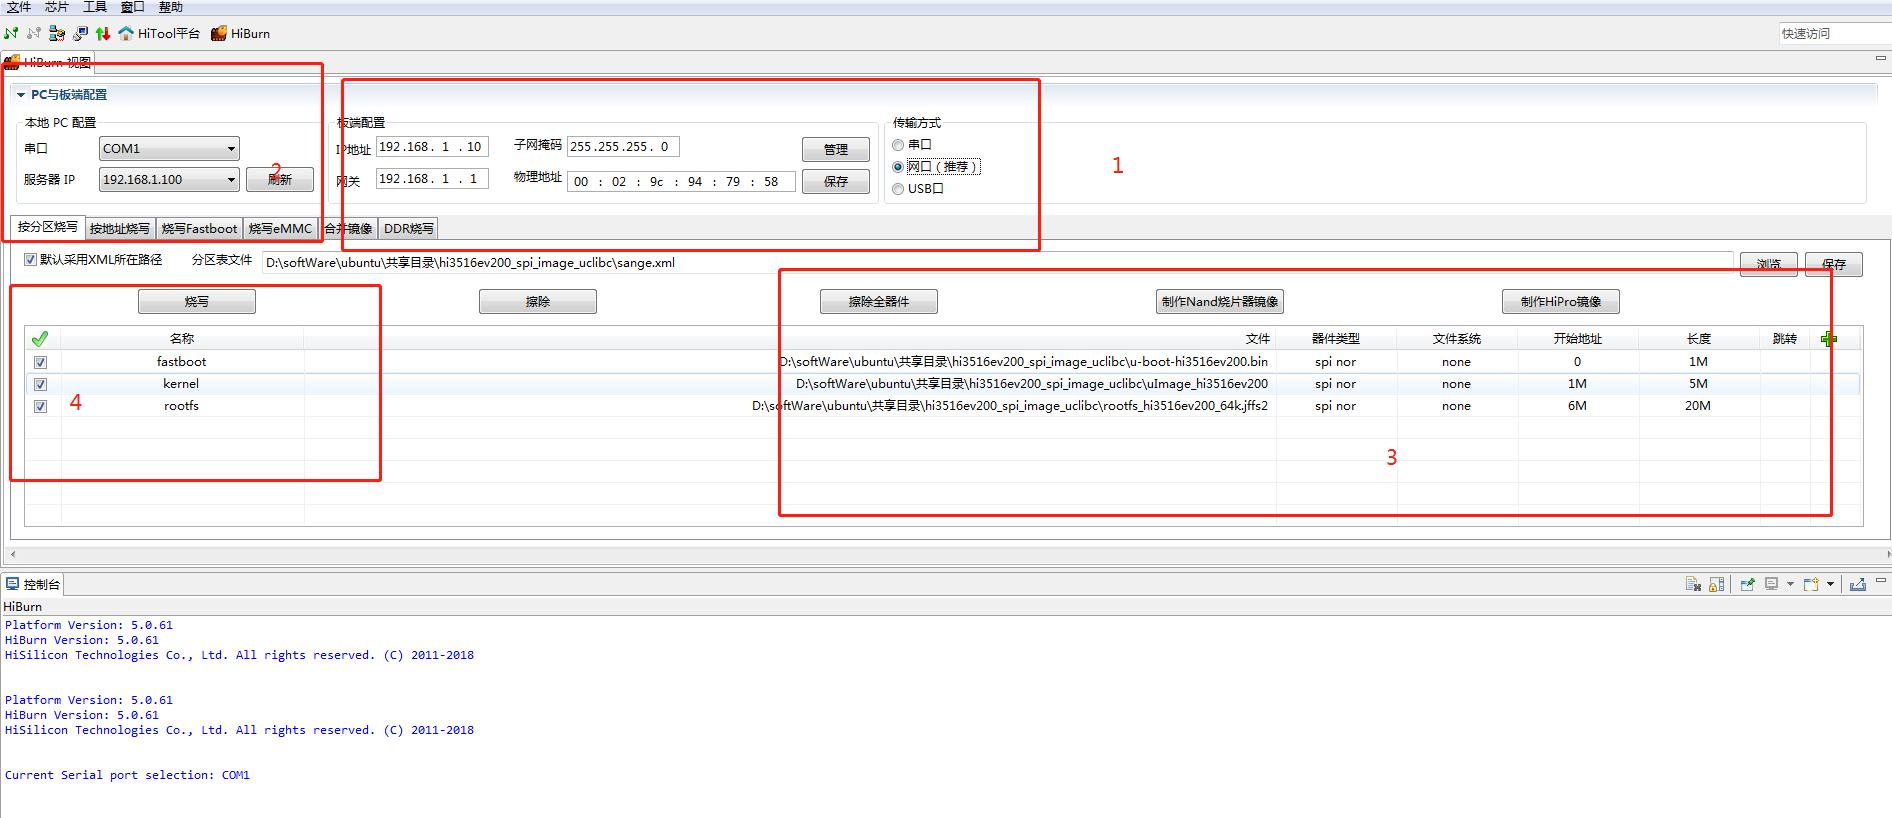This screenshot has width=1892, height=818.
Task: Click the horizontal scrollbar left arrow
Action: click(x=12, y=553)
